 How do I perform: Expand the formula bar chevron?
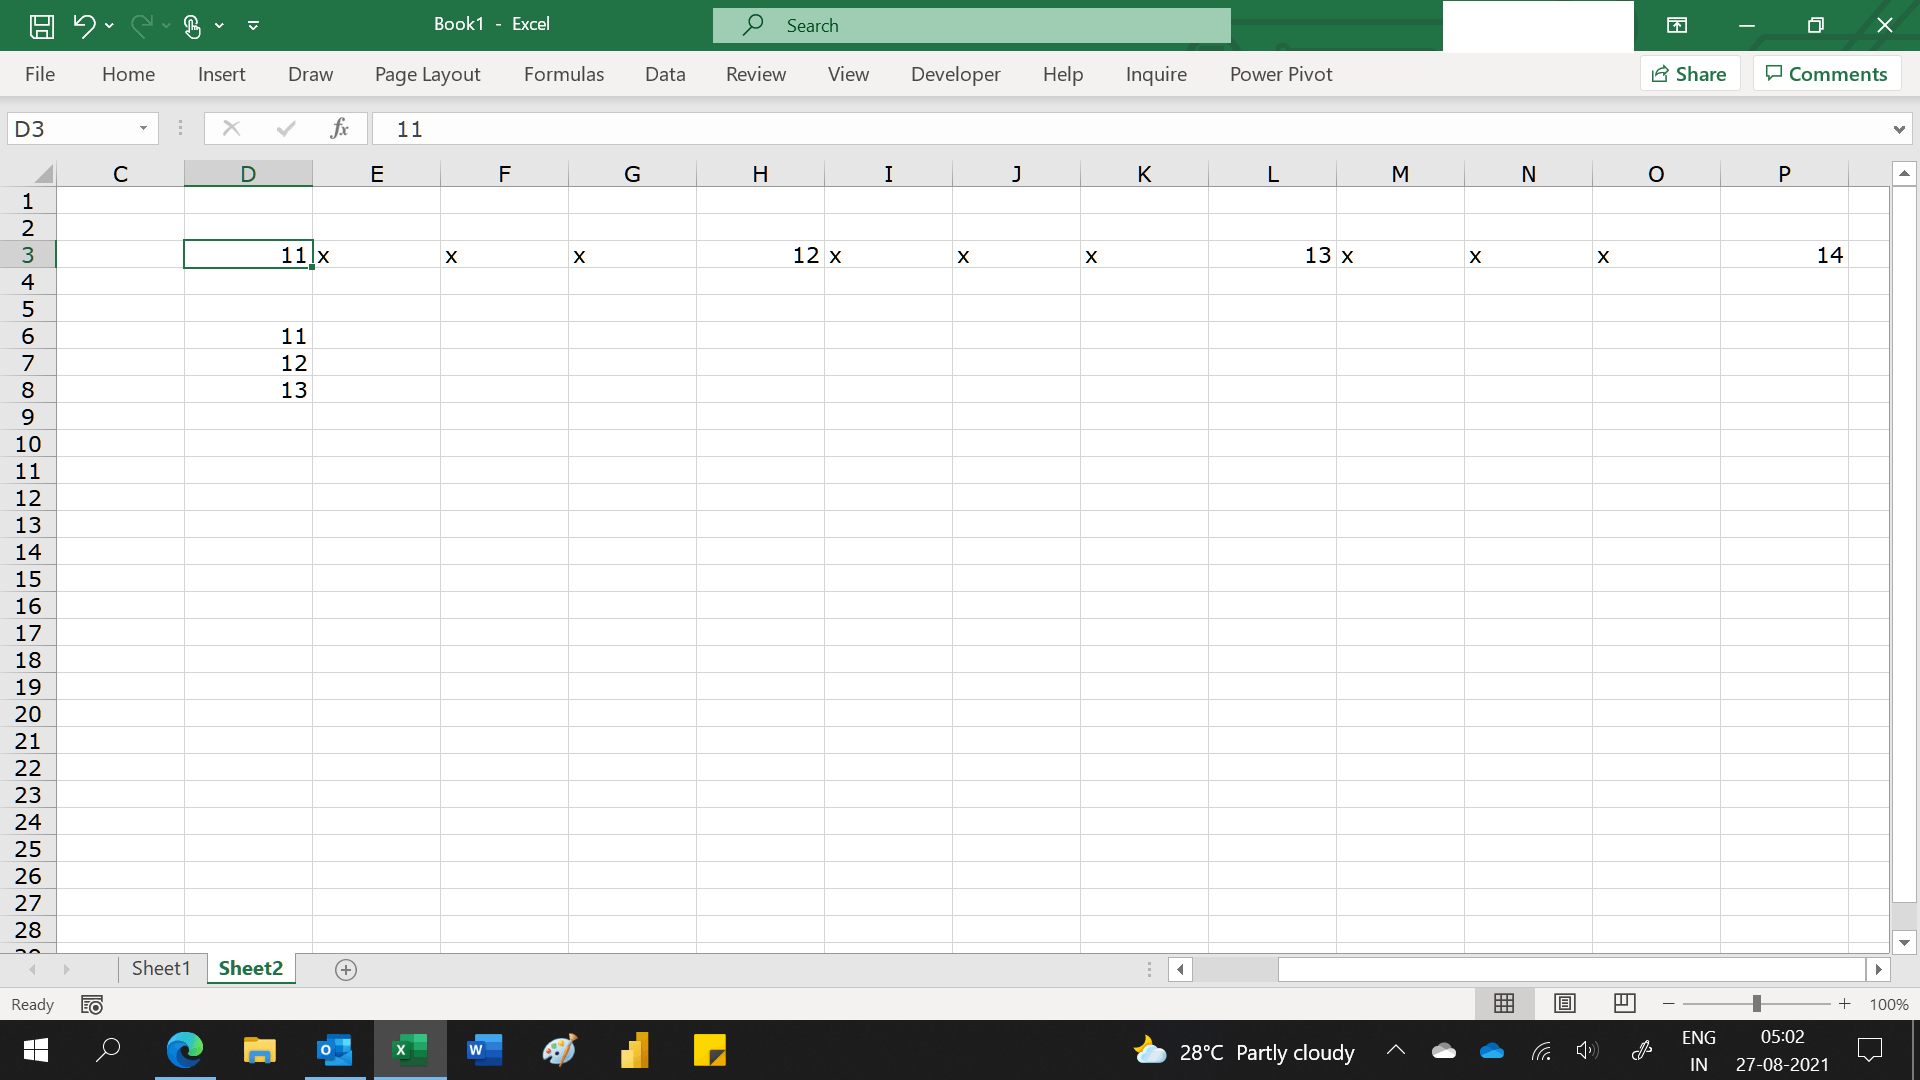(1898, 129)
